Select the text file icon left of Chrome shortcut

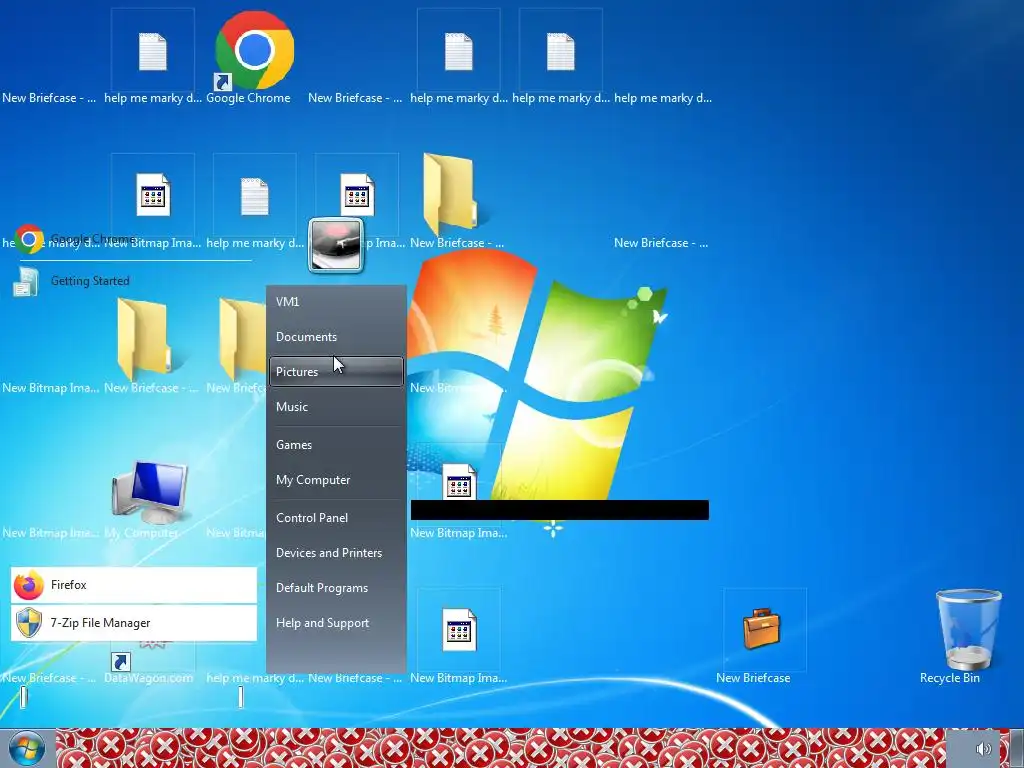[153, 52]
